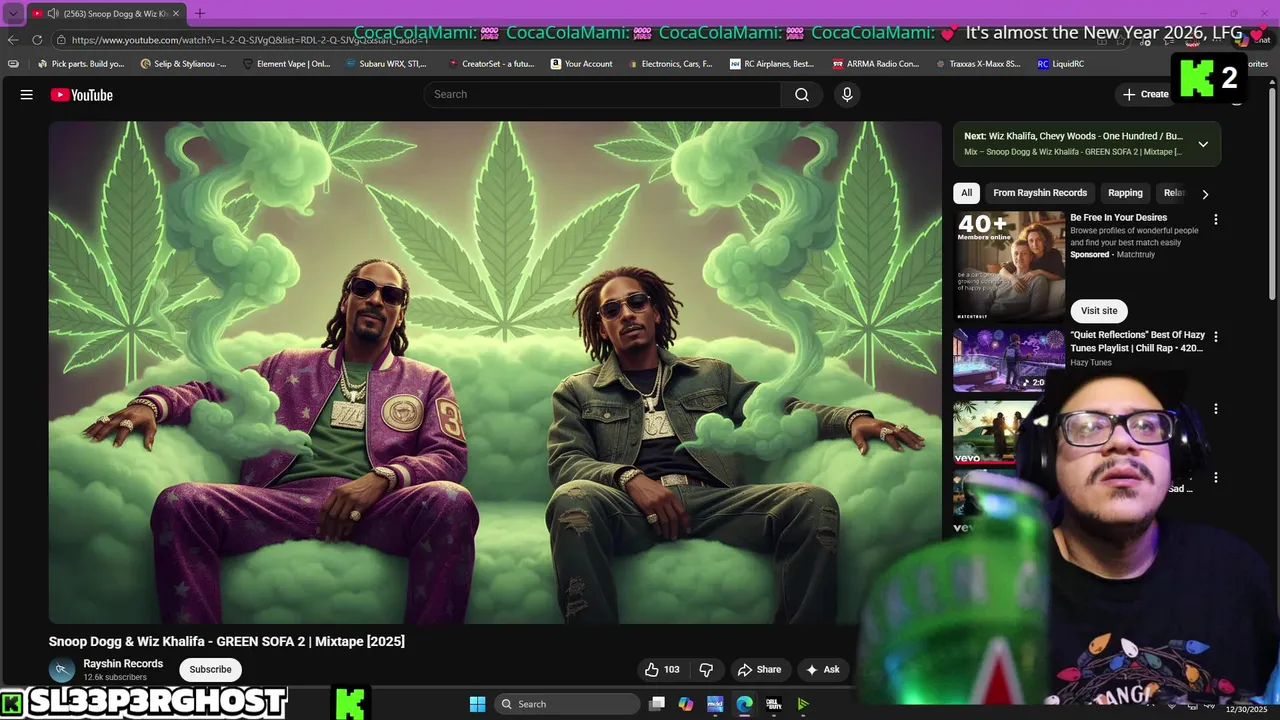Subscribe to Rayshin Records channel
The width and height of the screenshot is (1280, 720).
[210, 669]
